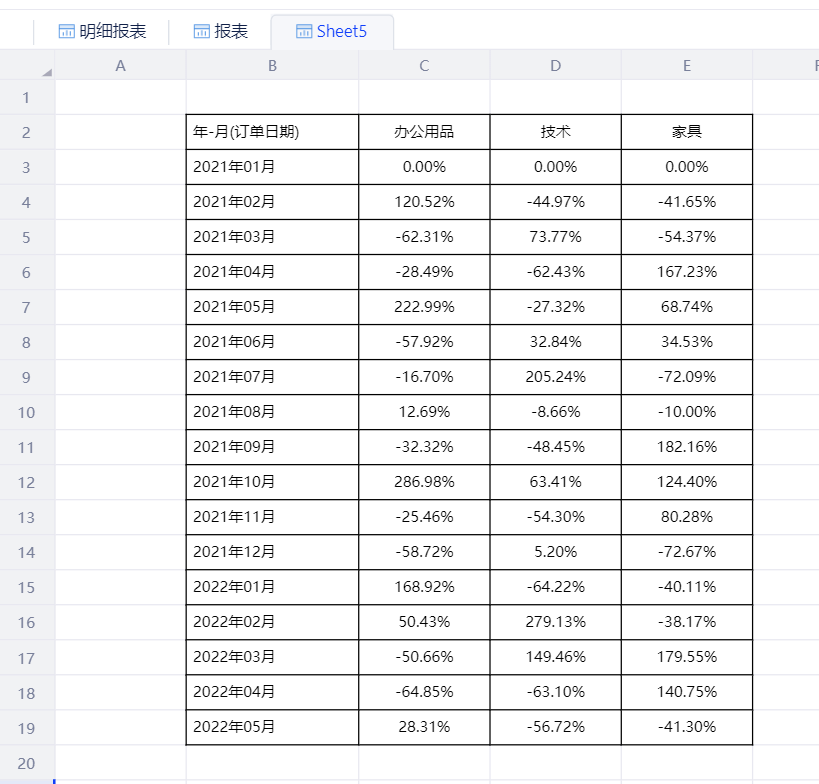Select the Sheet5 tab
819x784 pixels.
click(332, 32)
